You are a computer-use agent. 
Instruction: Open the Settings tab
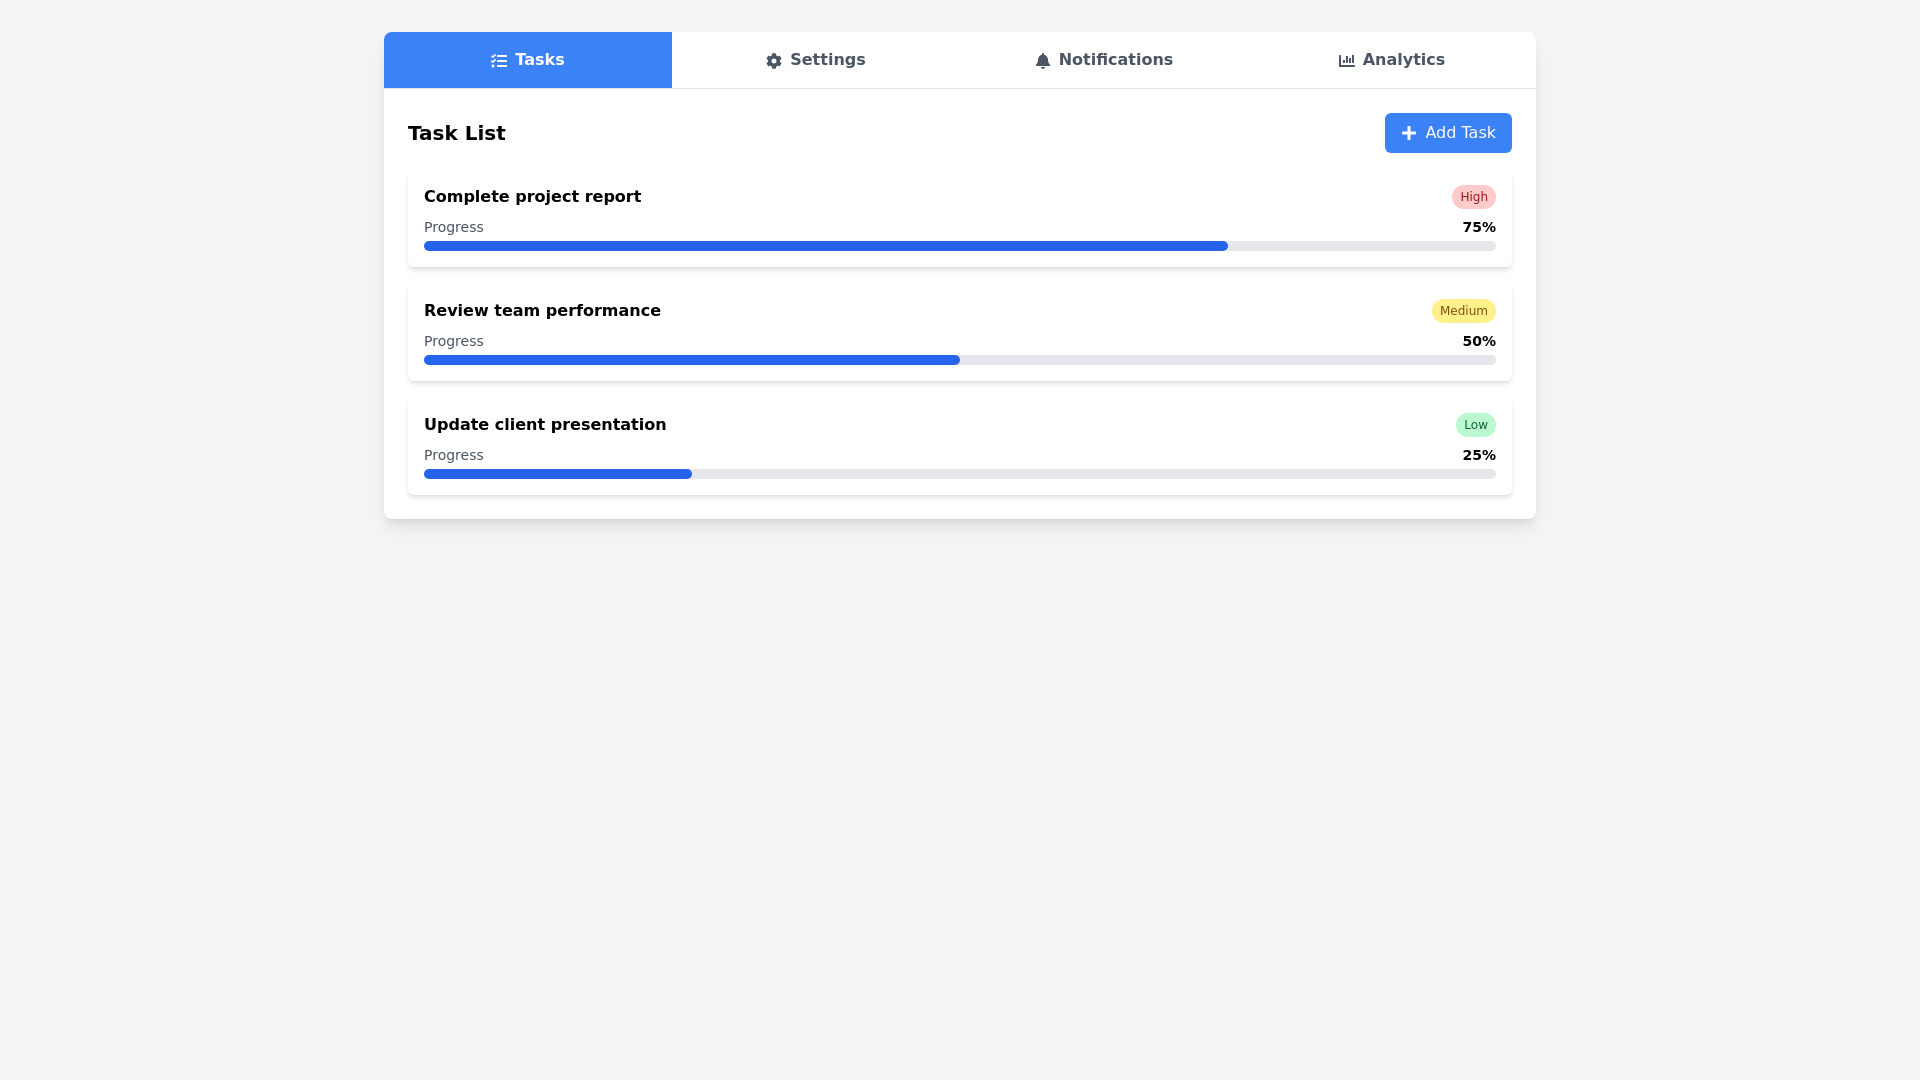(816, 60)
